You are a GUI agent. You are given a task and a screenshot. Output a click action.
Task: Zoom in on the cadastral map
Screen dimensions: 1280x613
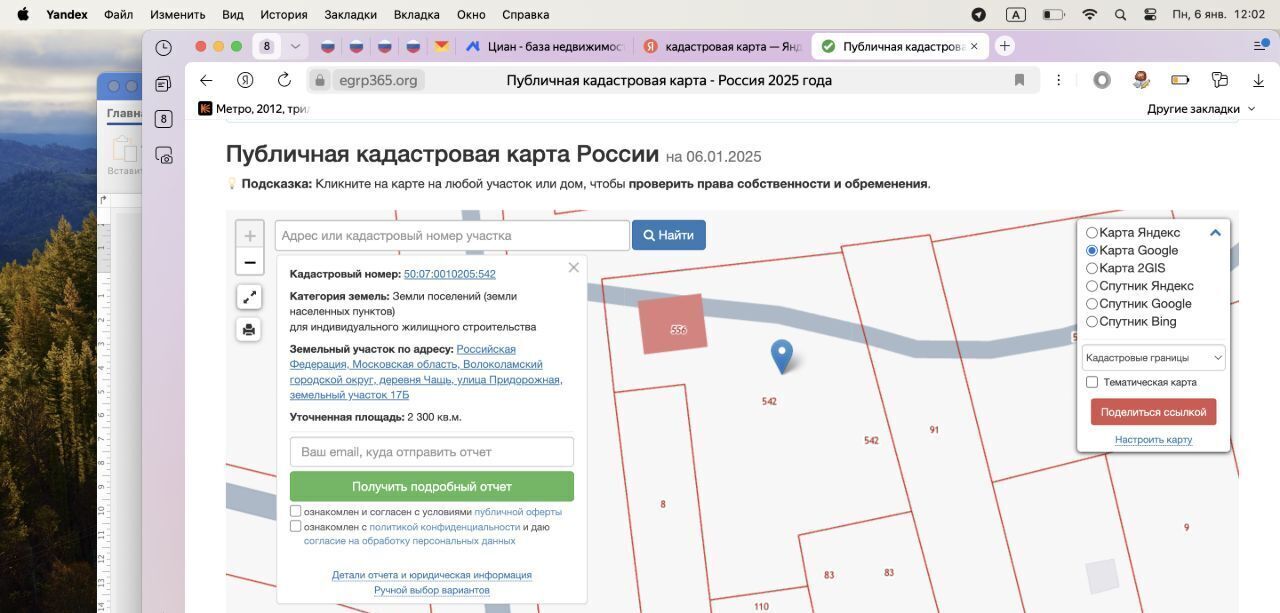click(249, 236)
